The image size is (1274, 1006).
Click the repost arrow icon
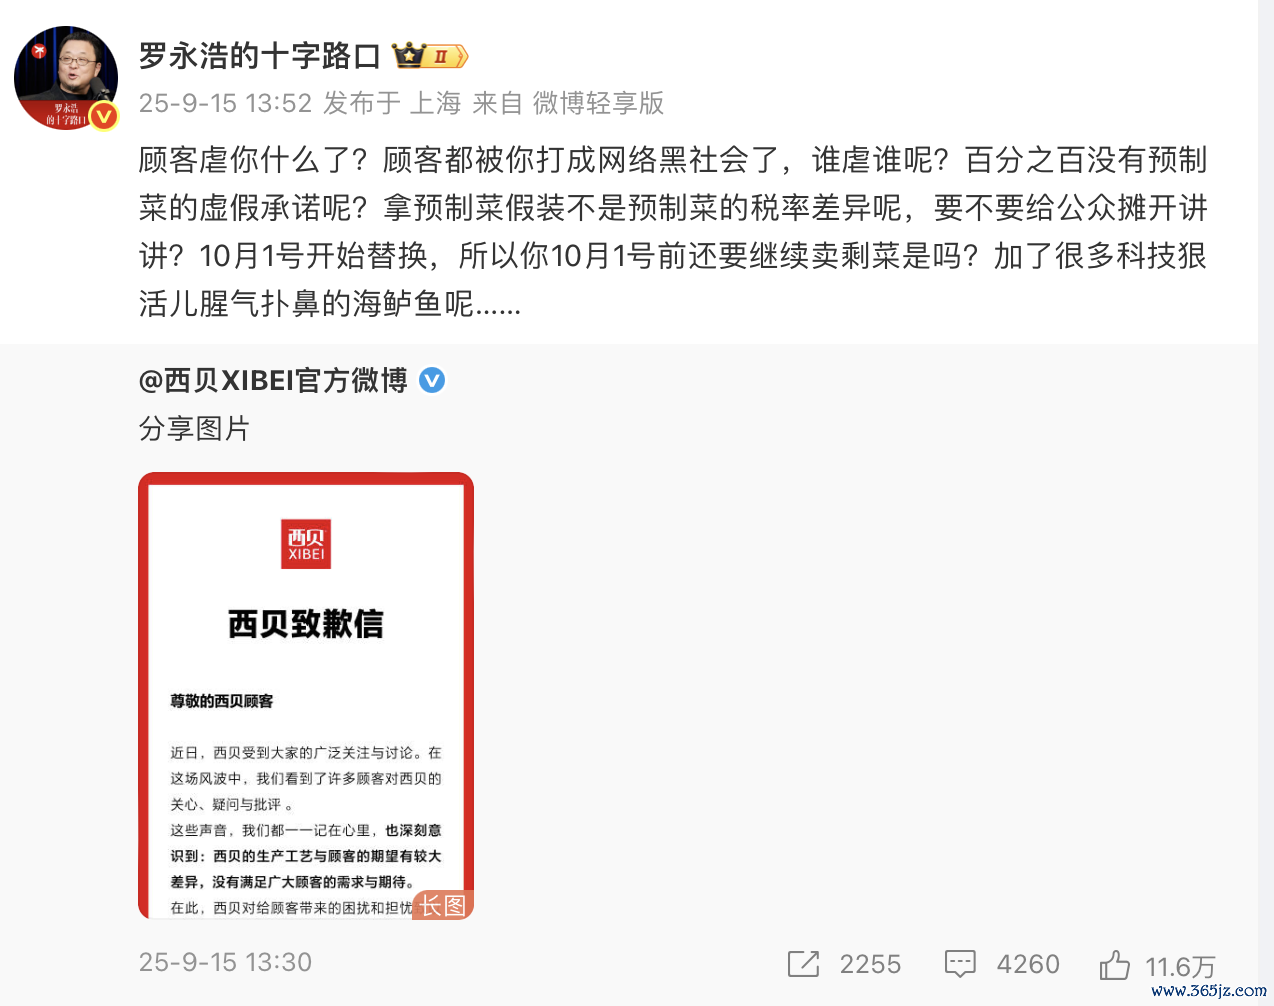(x=803, y=964)
